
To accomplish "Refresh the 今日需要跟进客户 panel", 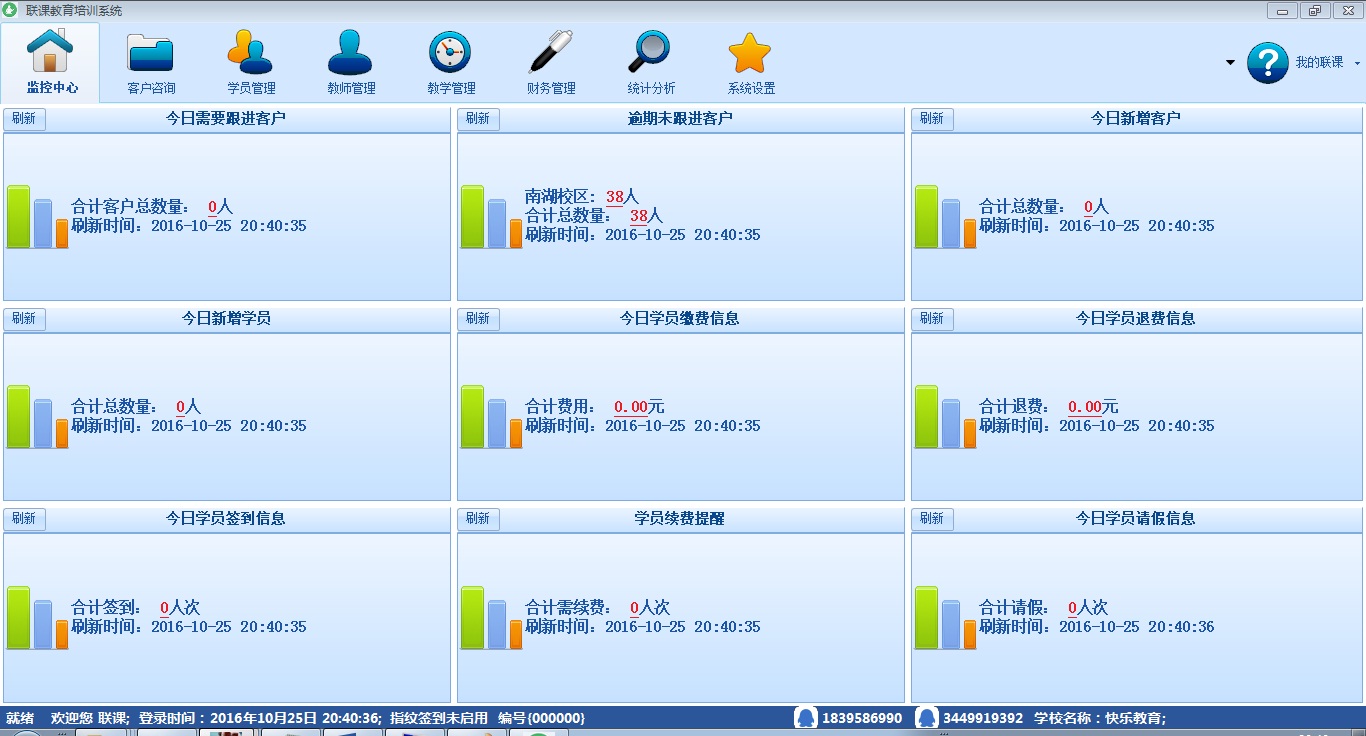I will (24, 118).
